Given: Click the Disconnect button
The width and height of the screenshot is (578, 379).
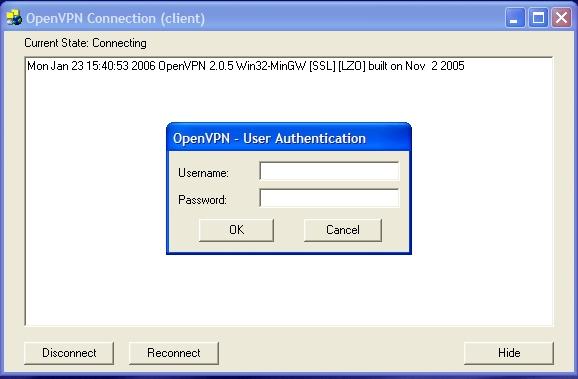Looking at the screenshot, I should coord(69,353).
